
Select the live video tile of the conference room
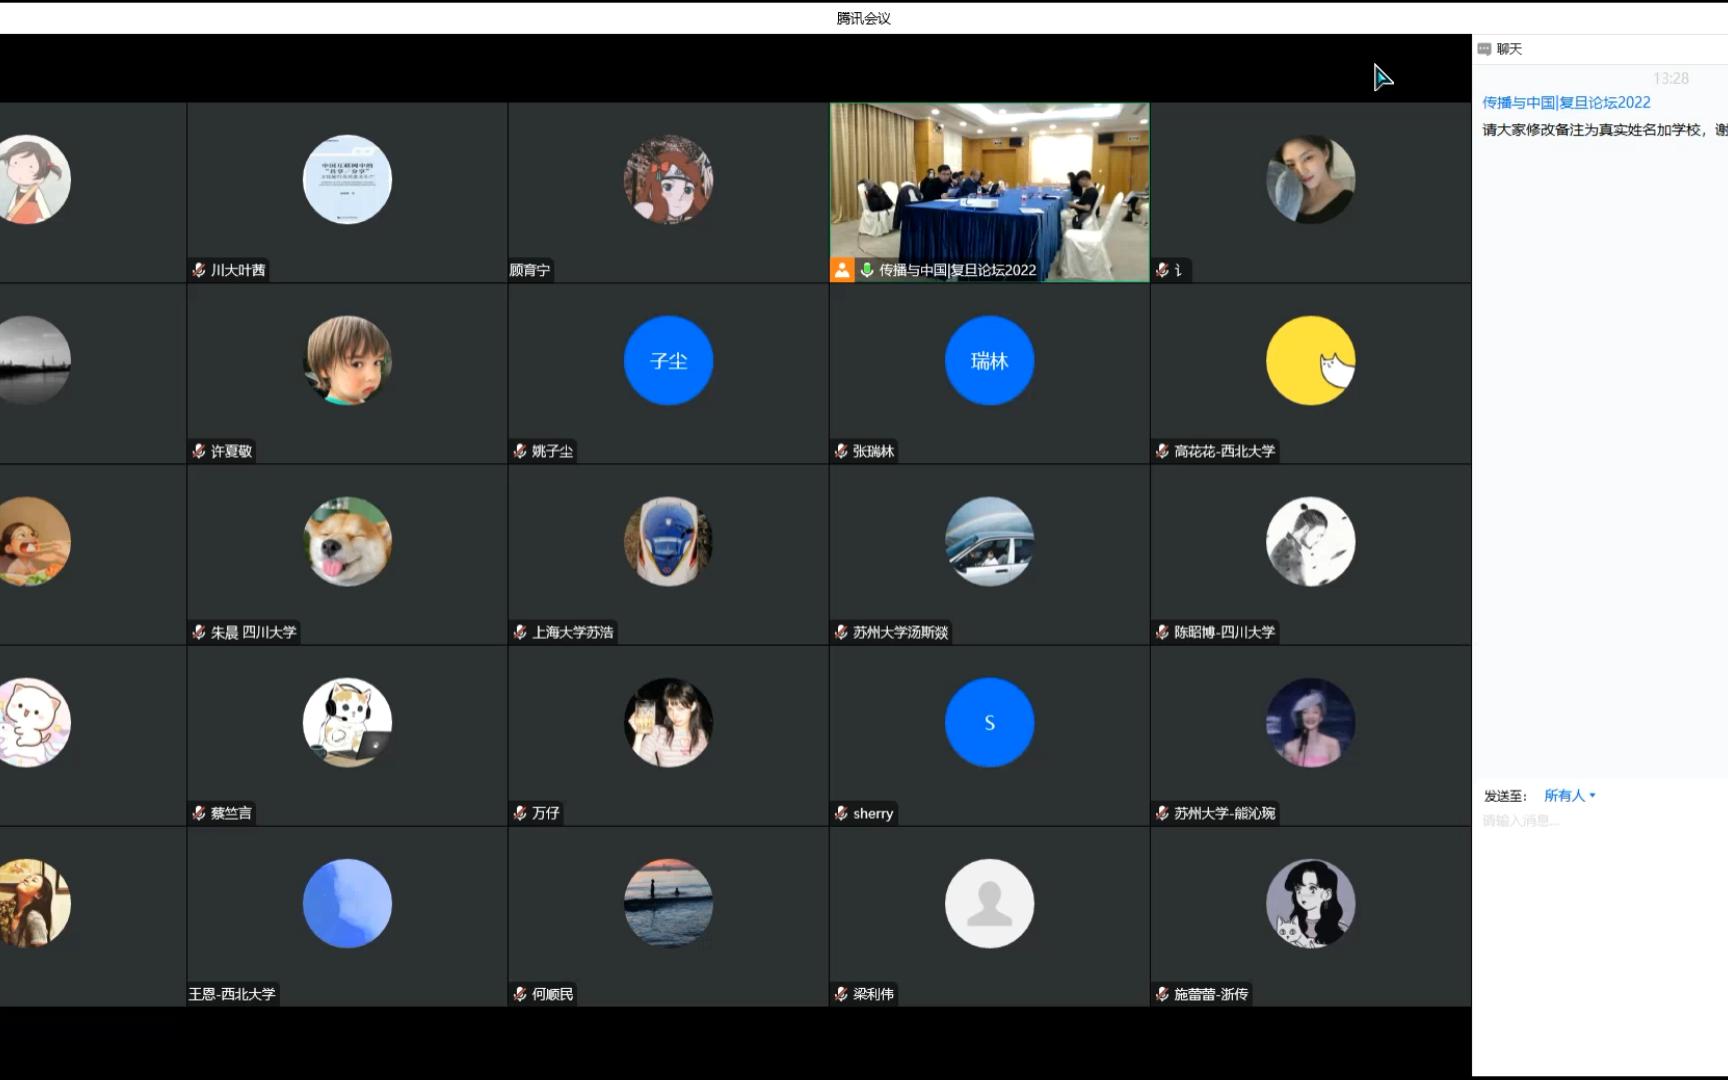pyautogui.click(x=989, y=192)
